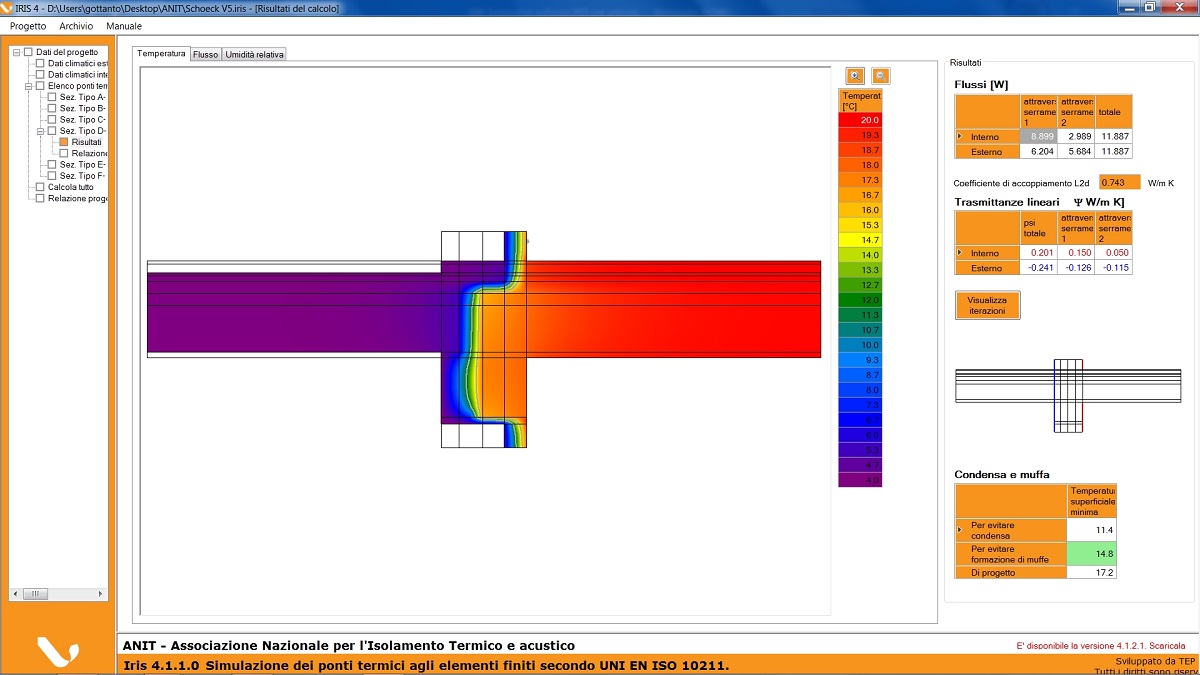Viewport: 1200px width, 675px height.
Task: Collapse the Sez. Tipo D node
Action: click(40, 131)
